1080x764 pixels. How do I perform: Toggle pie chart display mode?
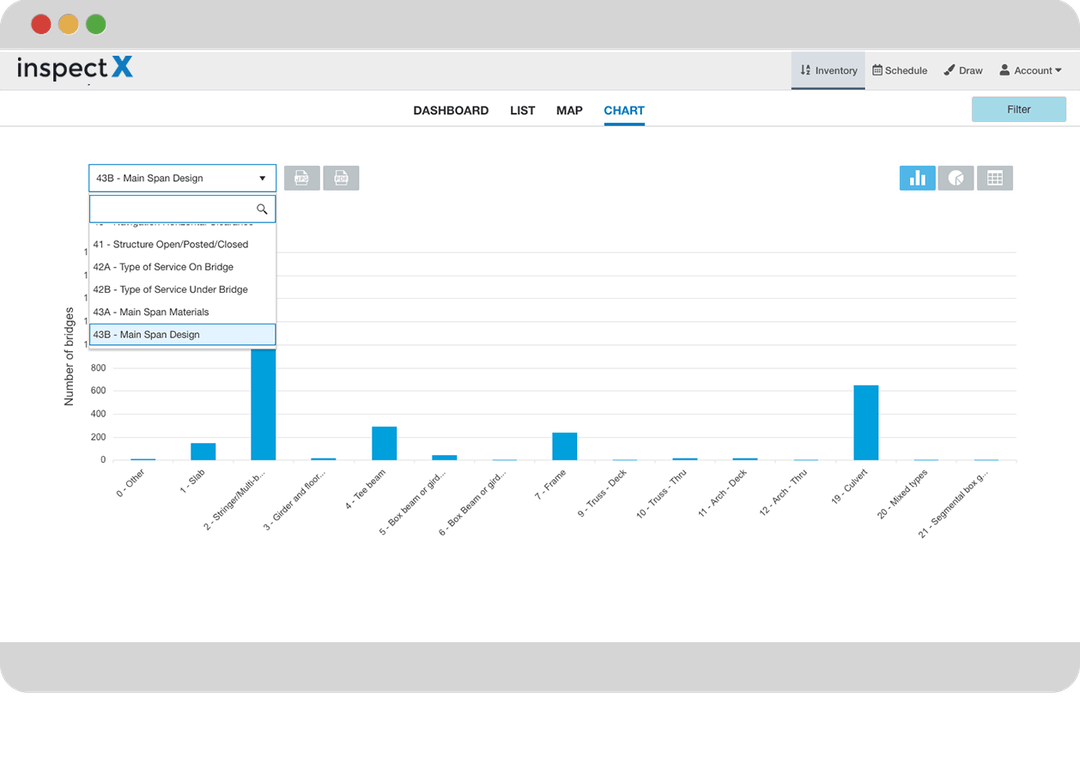(956, 177)
